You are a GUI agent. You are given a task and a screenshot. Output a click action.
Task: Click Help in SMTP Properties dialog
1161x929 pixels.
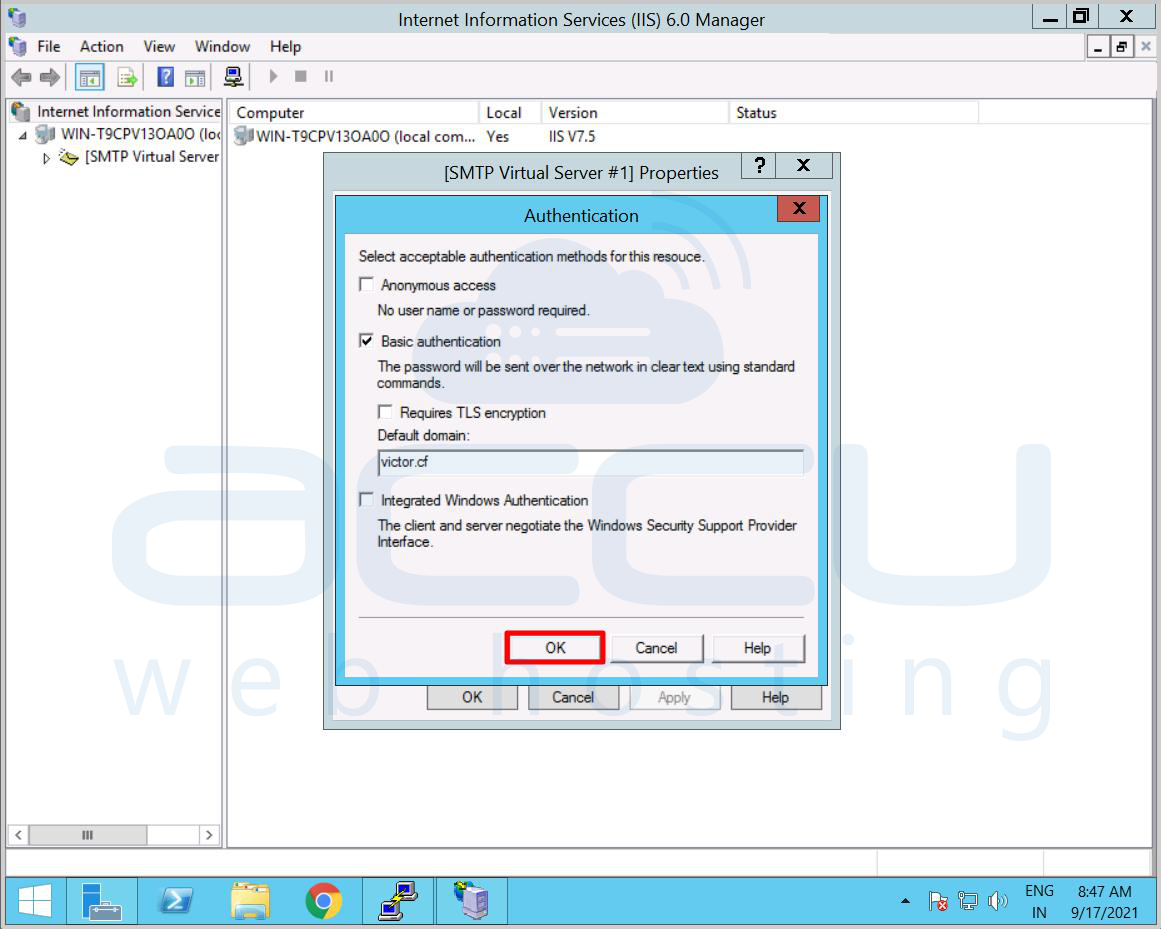(x=775, y=697)
